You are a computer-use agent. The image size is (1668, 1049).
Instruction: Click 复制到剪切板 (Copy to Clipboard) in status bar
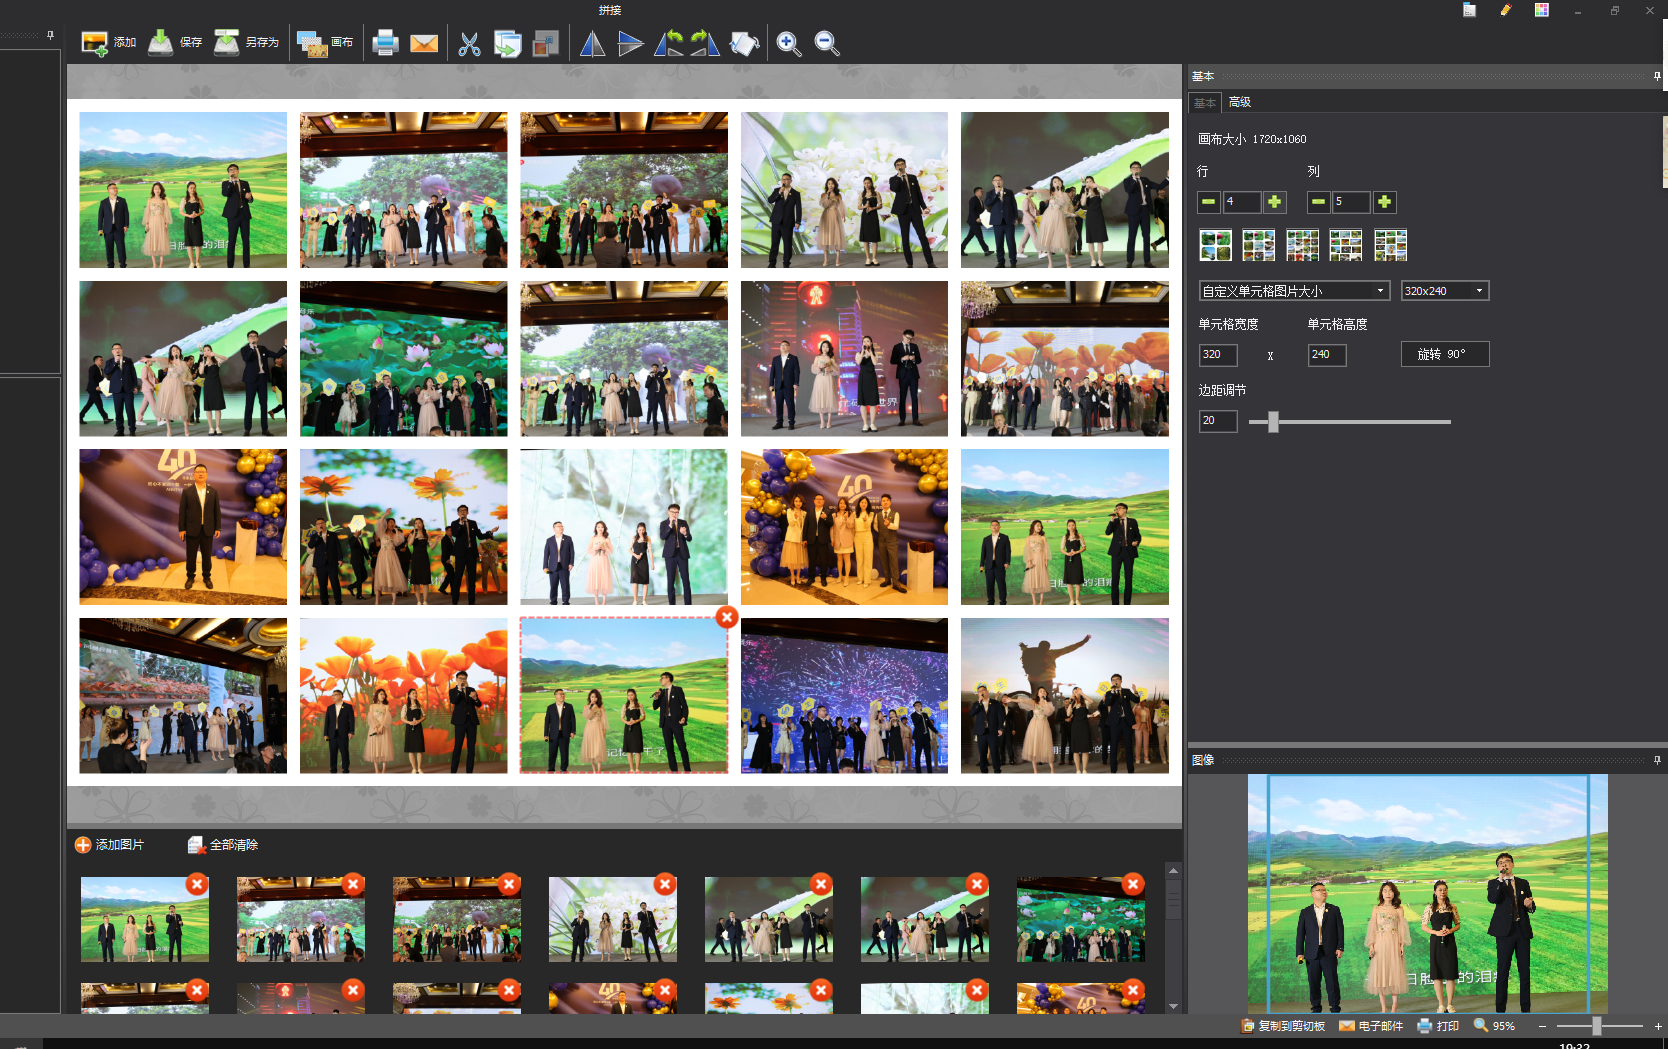(1283, 1026)
